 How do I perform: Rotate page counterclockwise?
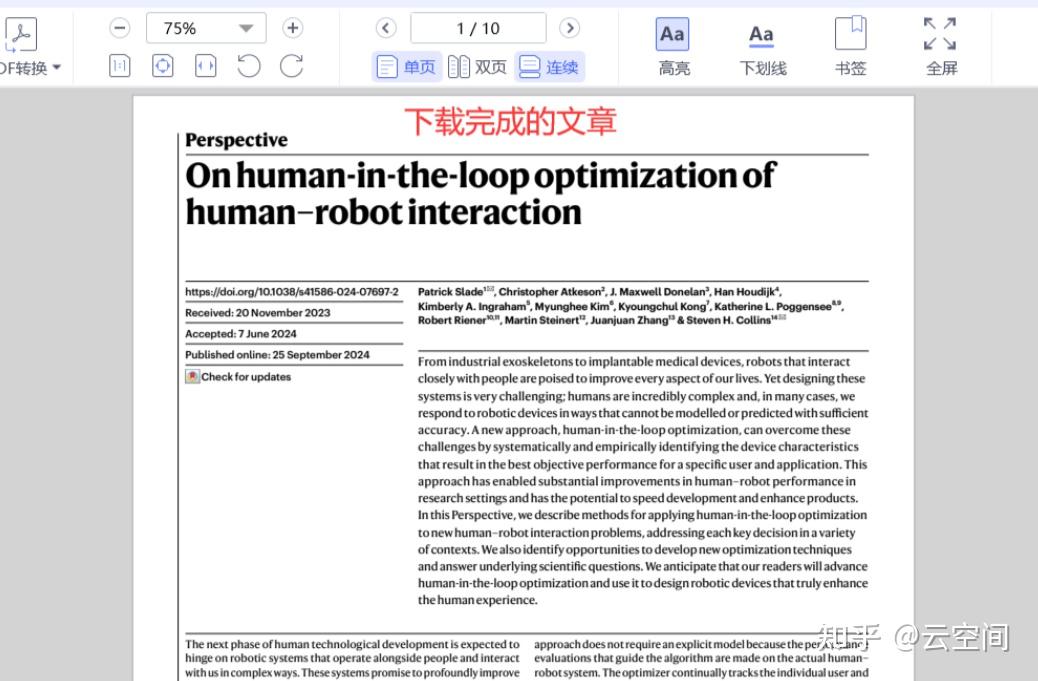249,66
